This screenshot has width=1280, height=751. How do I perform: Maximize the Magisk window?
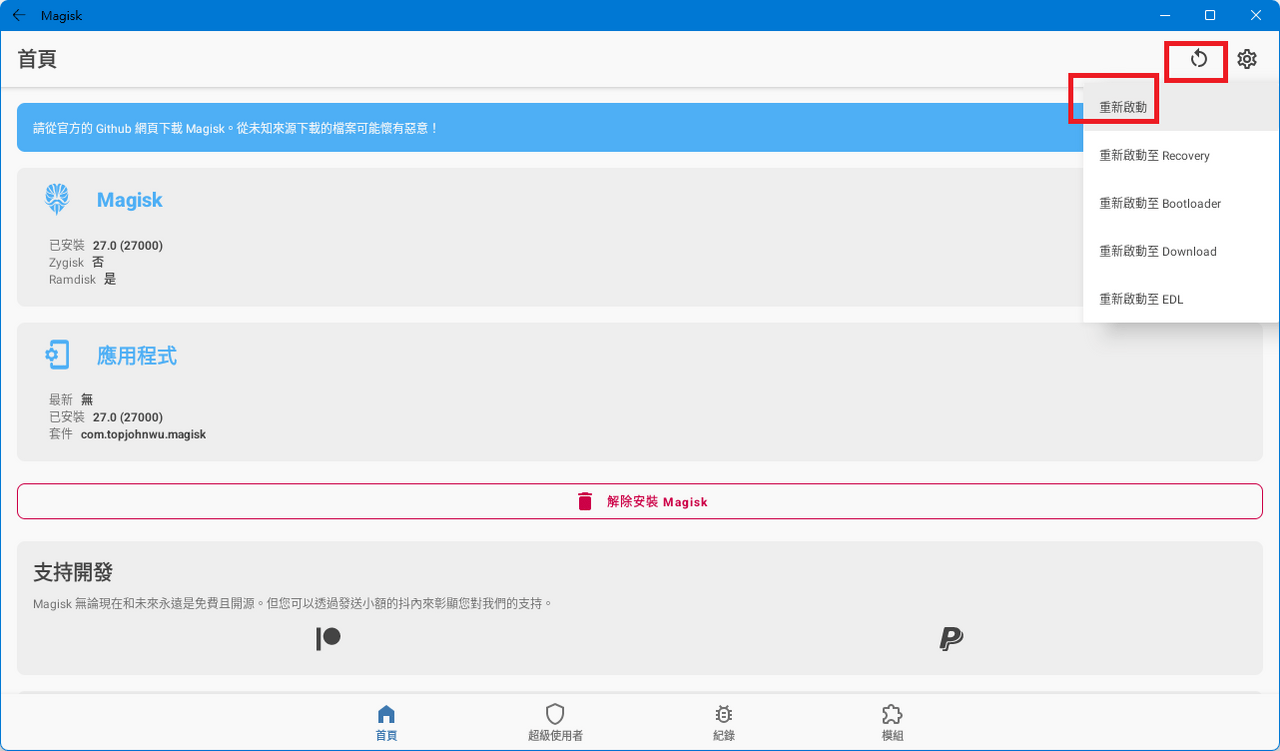point(1210,15)
